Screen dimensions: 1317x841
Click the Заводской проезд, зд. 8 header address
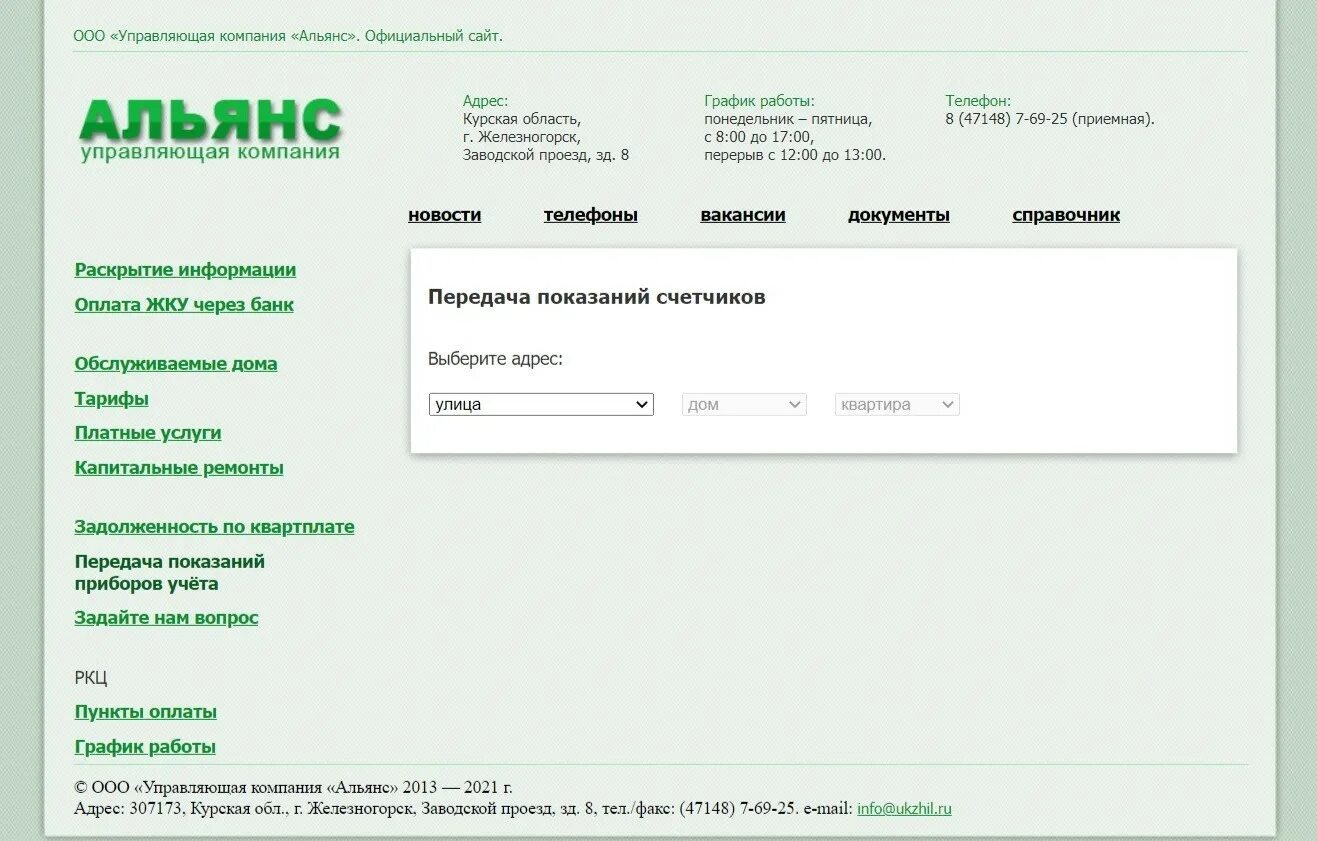point(546,155)
